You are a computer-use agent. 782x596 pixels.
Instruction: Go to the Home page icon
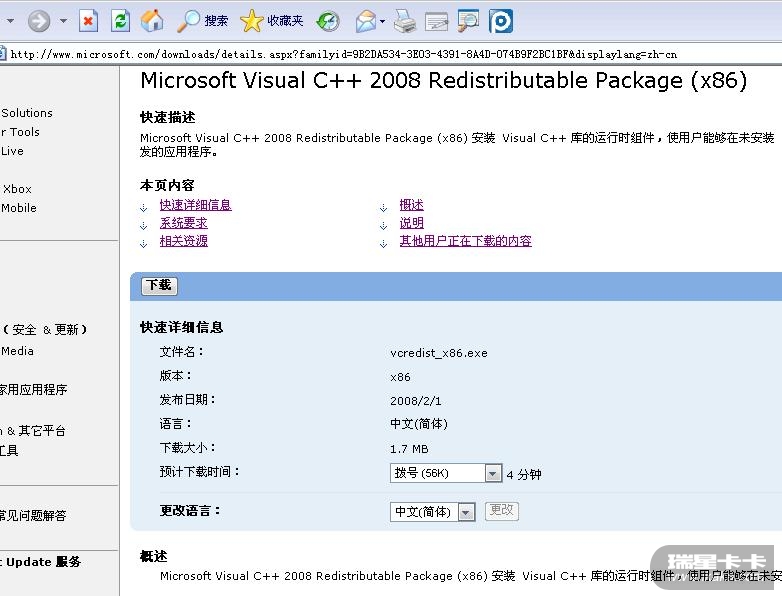(x=152, y=21)
